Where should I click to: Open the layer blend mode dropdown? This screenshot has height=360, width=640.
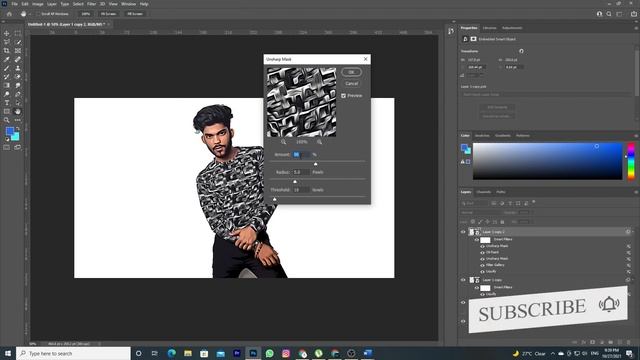(x=480, y=213)
